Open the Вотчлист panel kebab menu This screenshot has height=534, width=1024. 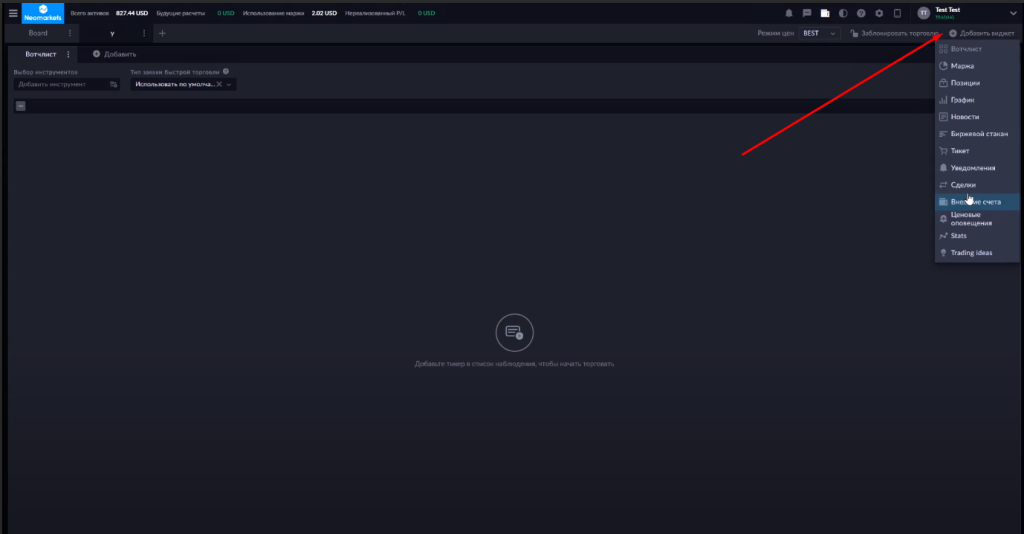coord(68,54)
